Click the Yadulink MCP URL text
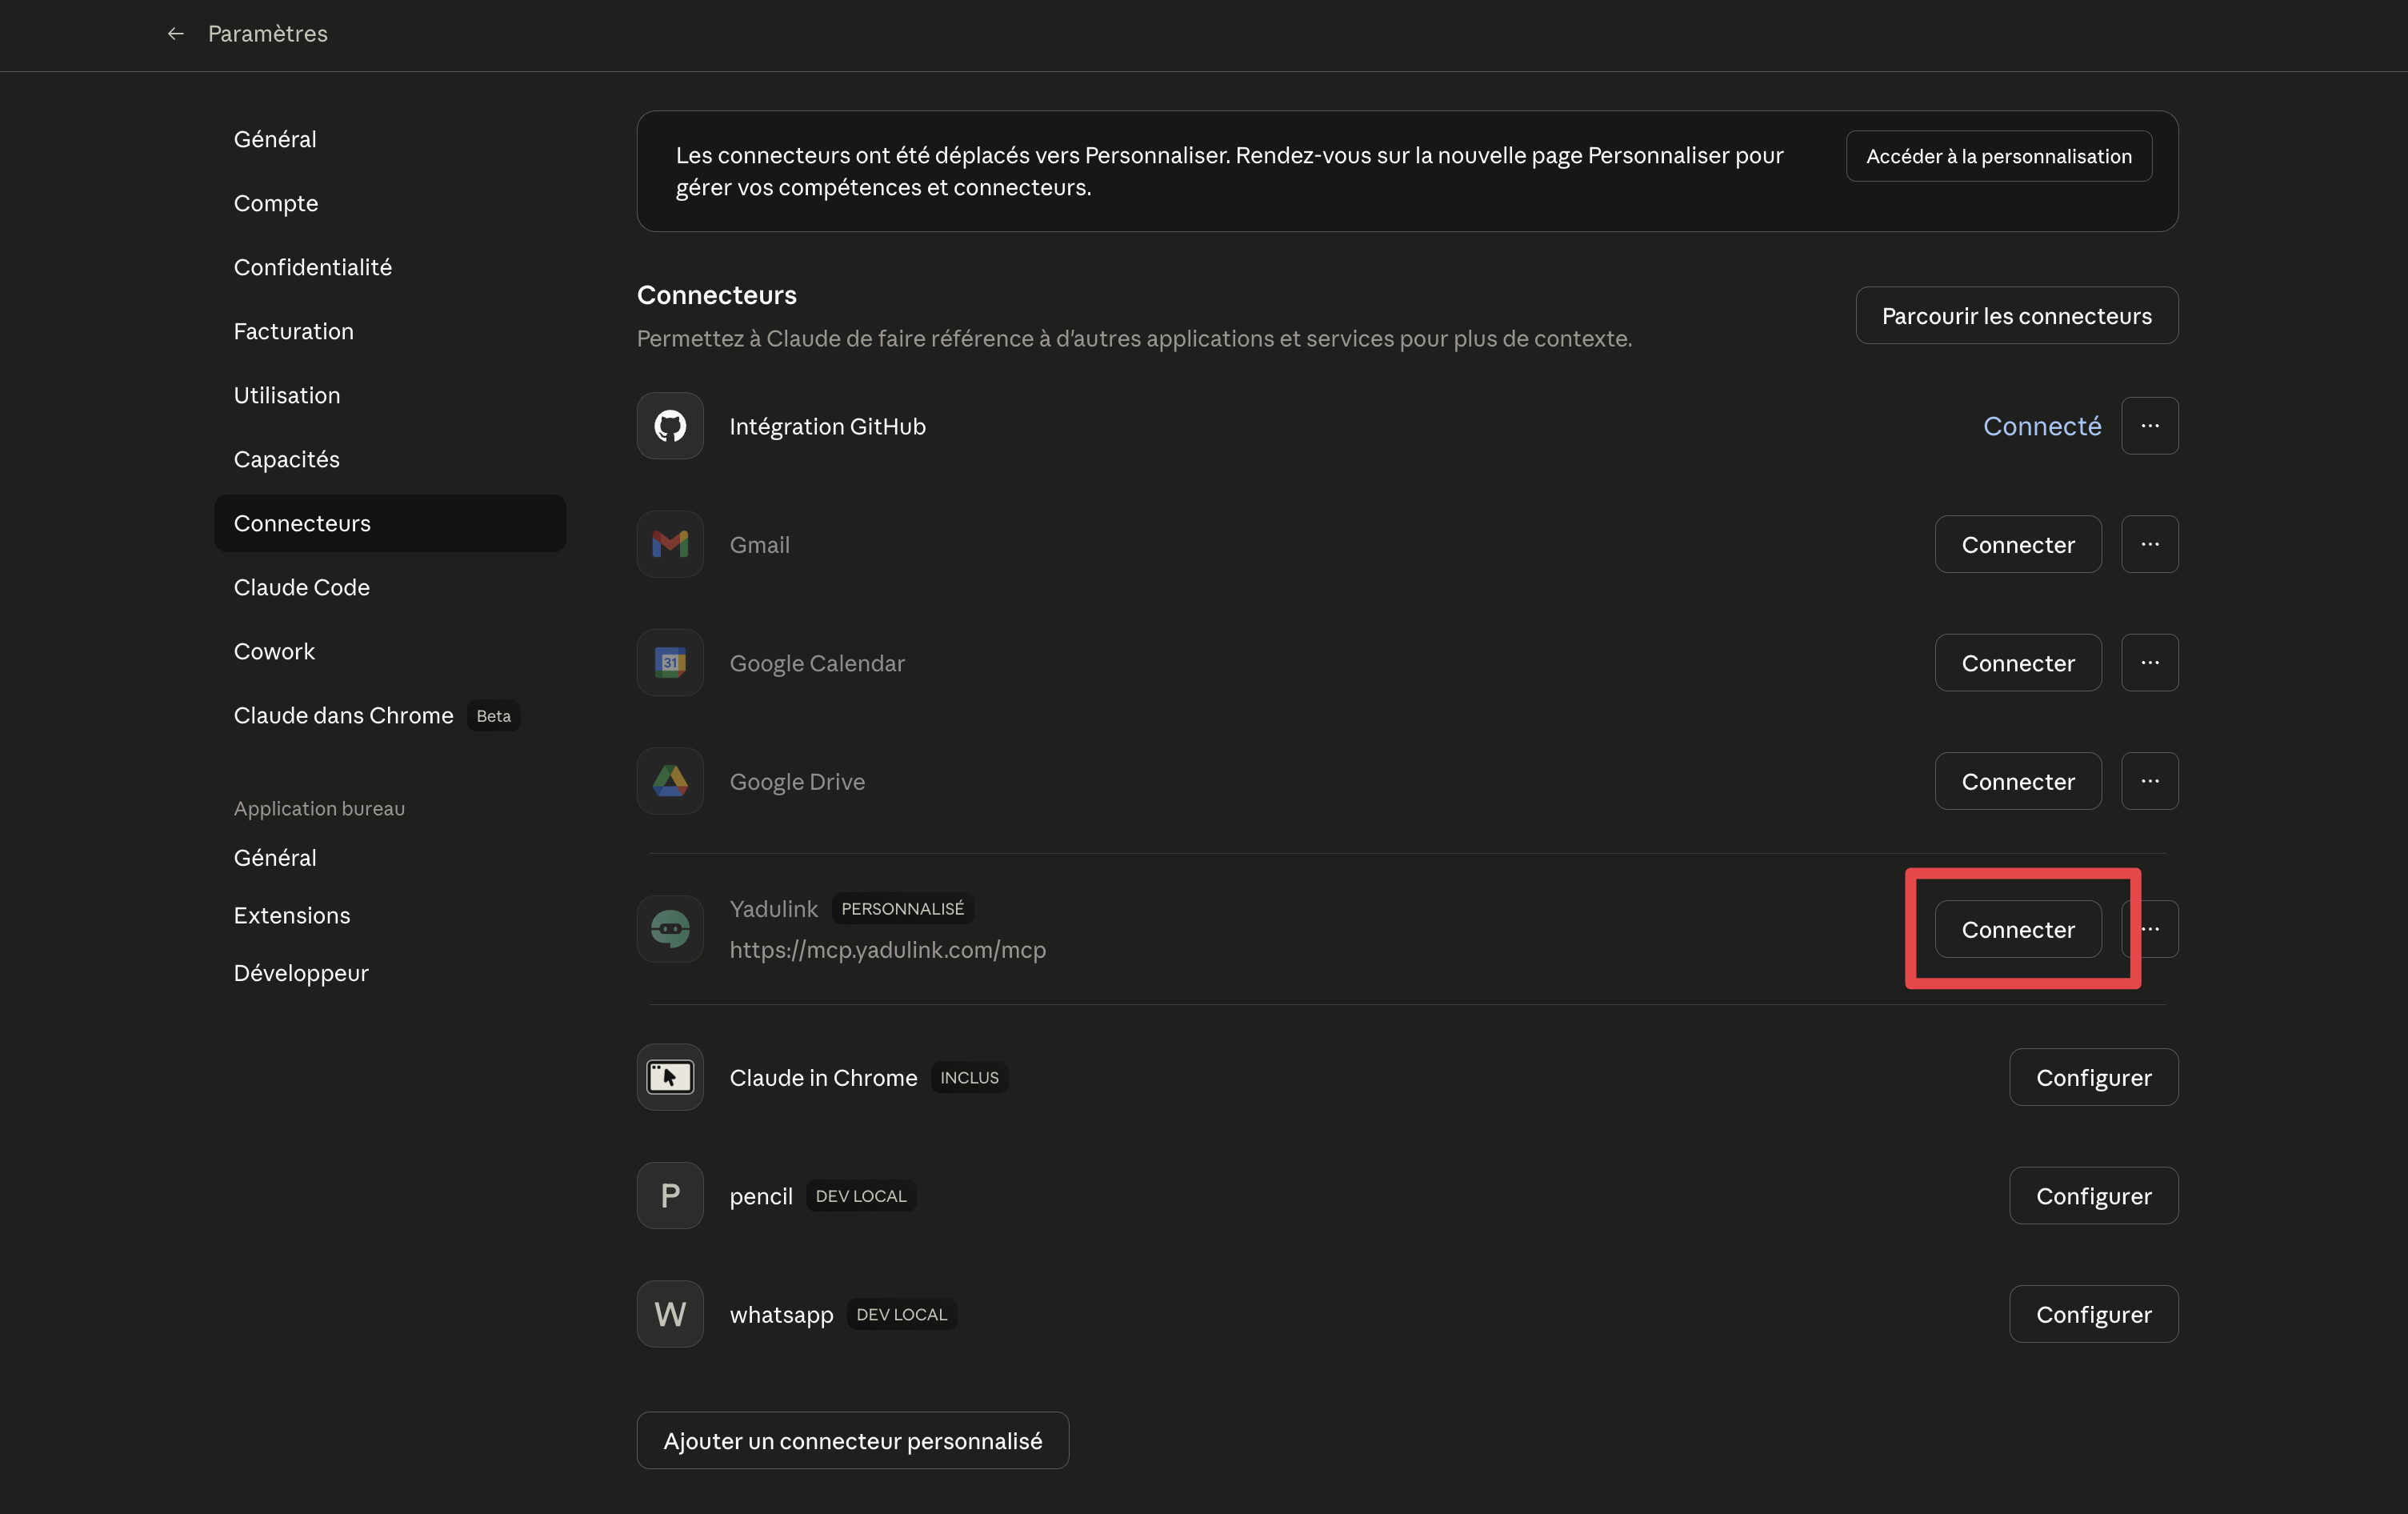Screen dimensions: 2408x1514 pyautogui.click(x=888, y=950)
